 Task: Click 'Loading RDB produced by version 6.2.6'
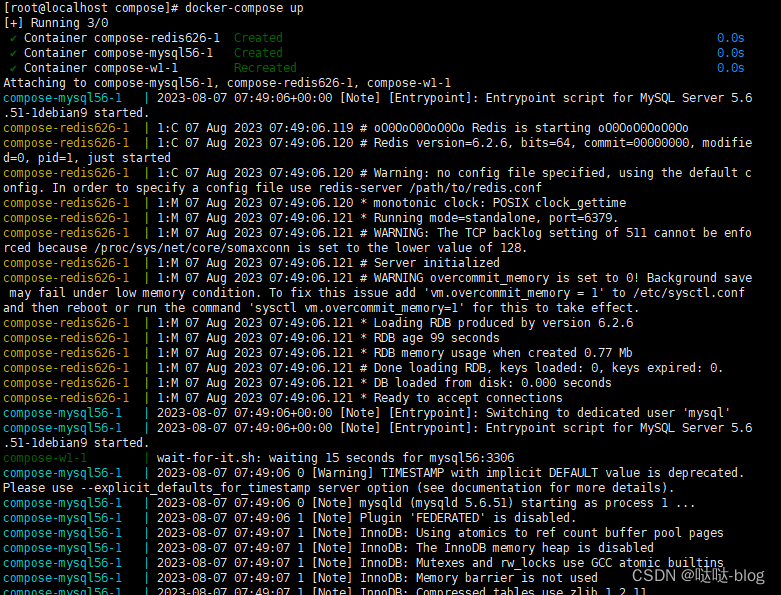click(503, 323)
